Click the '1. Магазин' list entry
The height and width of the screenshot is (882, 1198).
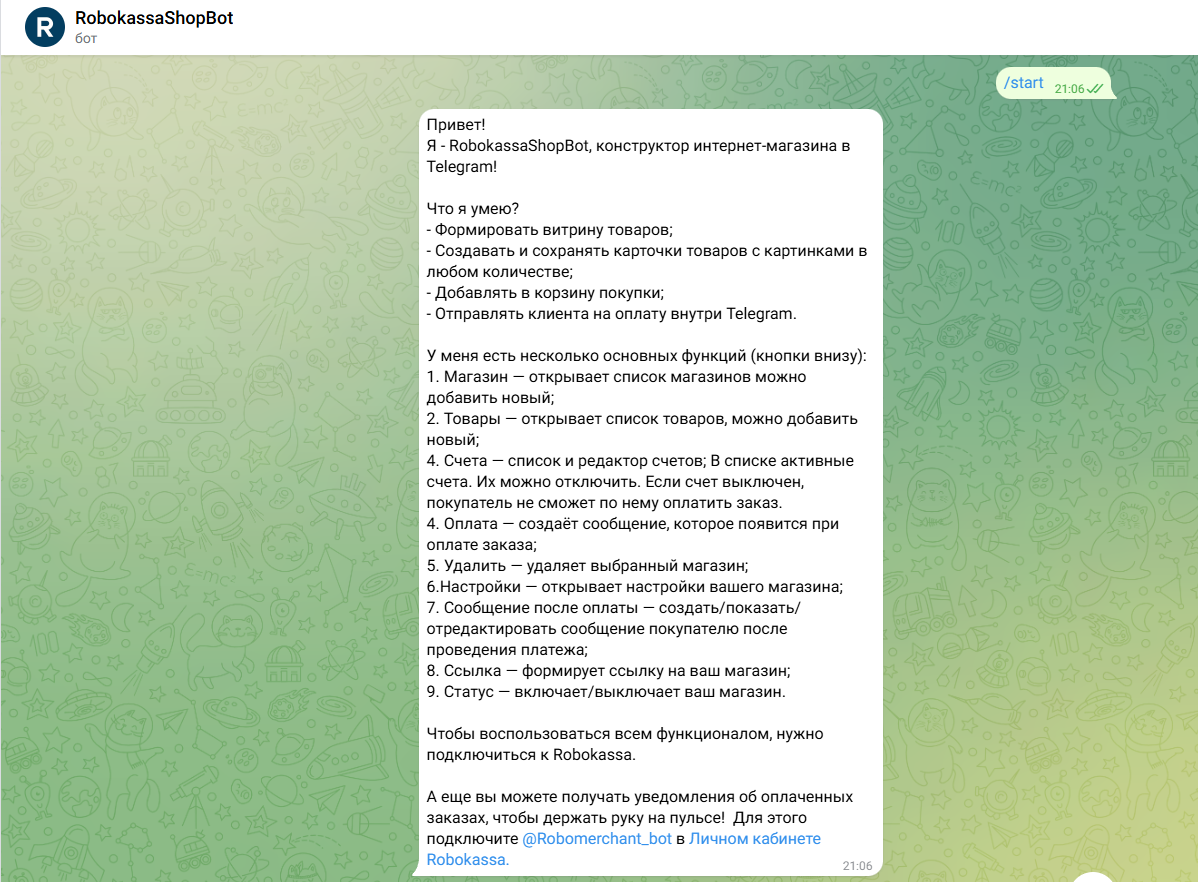616,387
